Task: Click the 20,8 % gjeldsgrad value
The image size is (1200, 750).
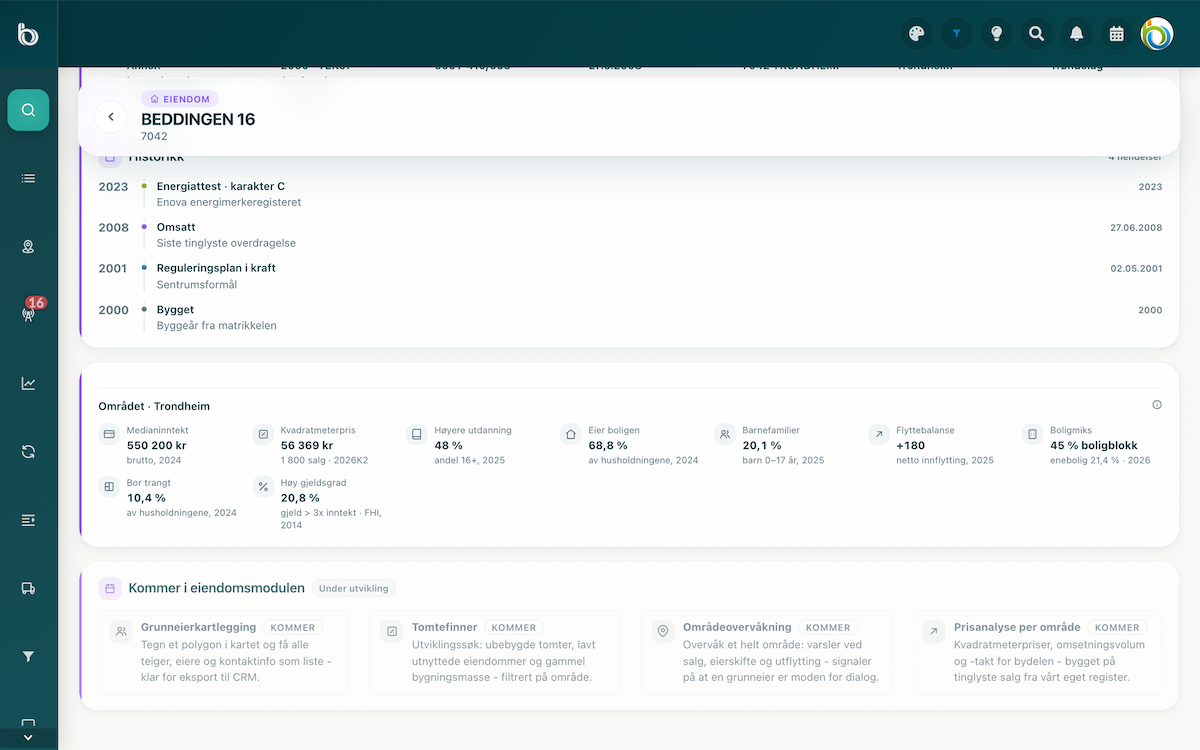Action: click(x=300, y=498)
